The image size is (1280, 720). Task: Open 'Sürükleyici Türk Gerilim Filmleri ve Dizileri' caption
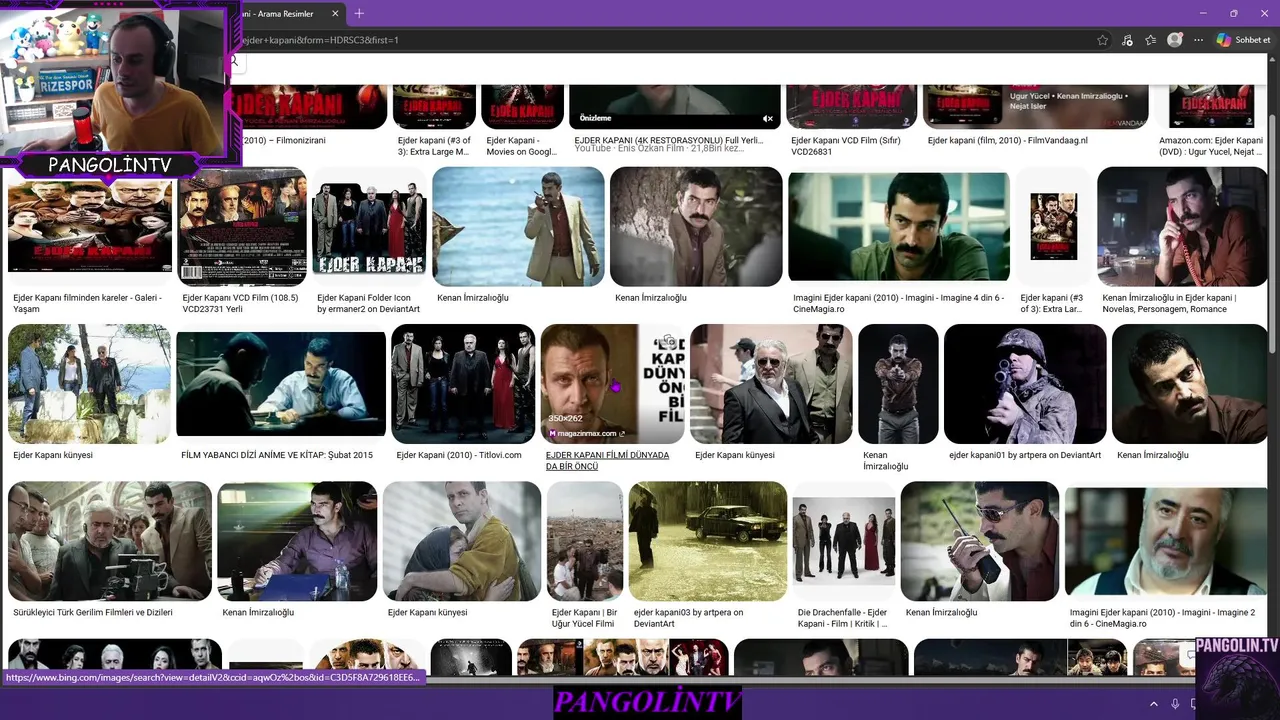(93, 612)
